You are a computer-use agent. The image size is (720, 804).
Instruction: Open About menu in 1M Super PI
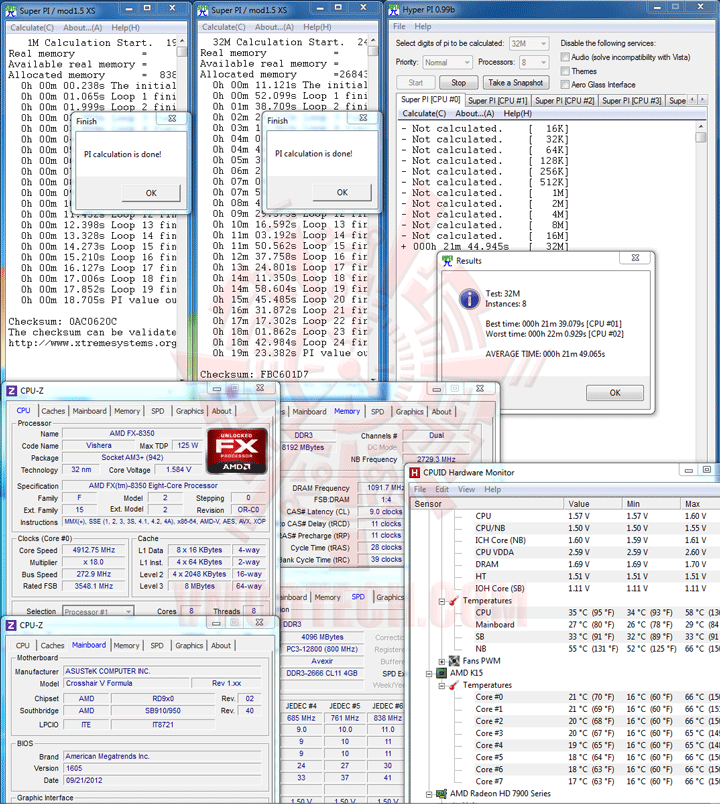(x=83, y=28)
